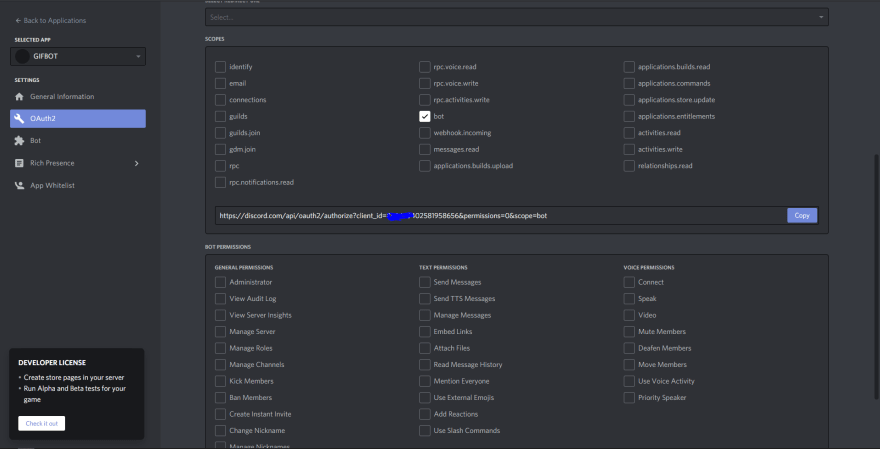This screenshot has height=449, width=880.
Task: Tick the messages.read scope
Action: tap(424, 149)
